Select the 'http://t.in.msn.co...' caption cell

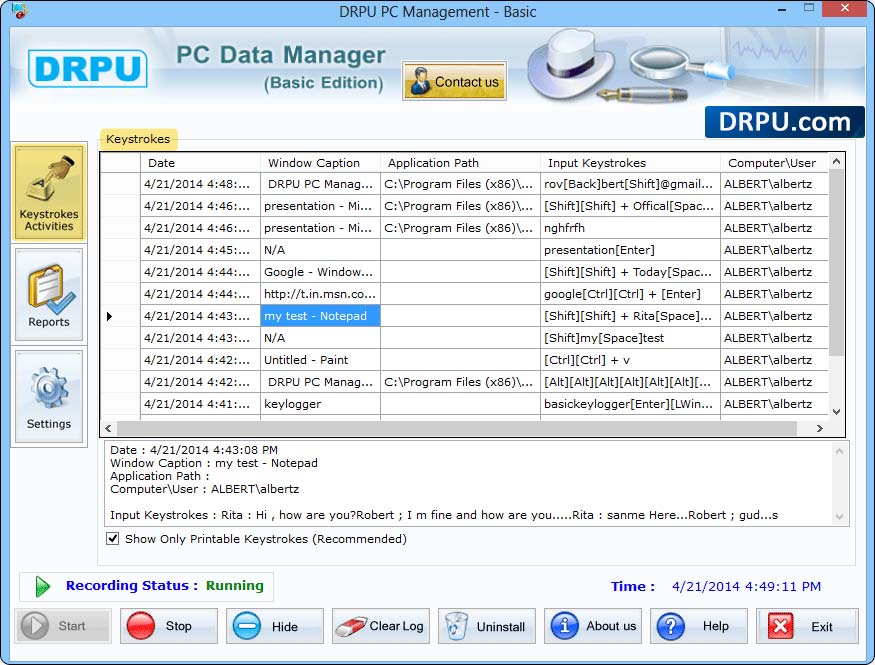click(x=320, y=294)
